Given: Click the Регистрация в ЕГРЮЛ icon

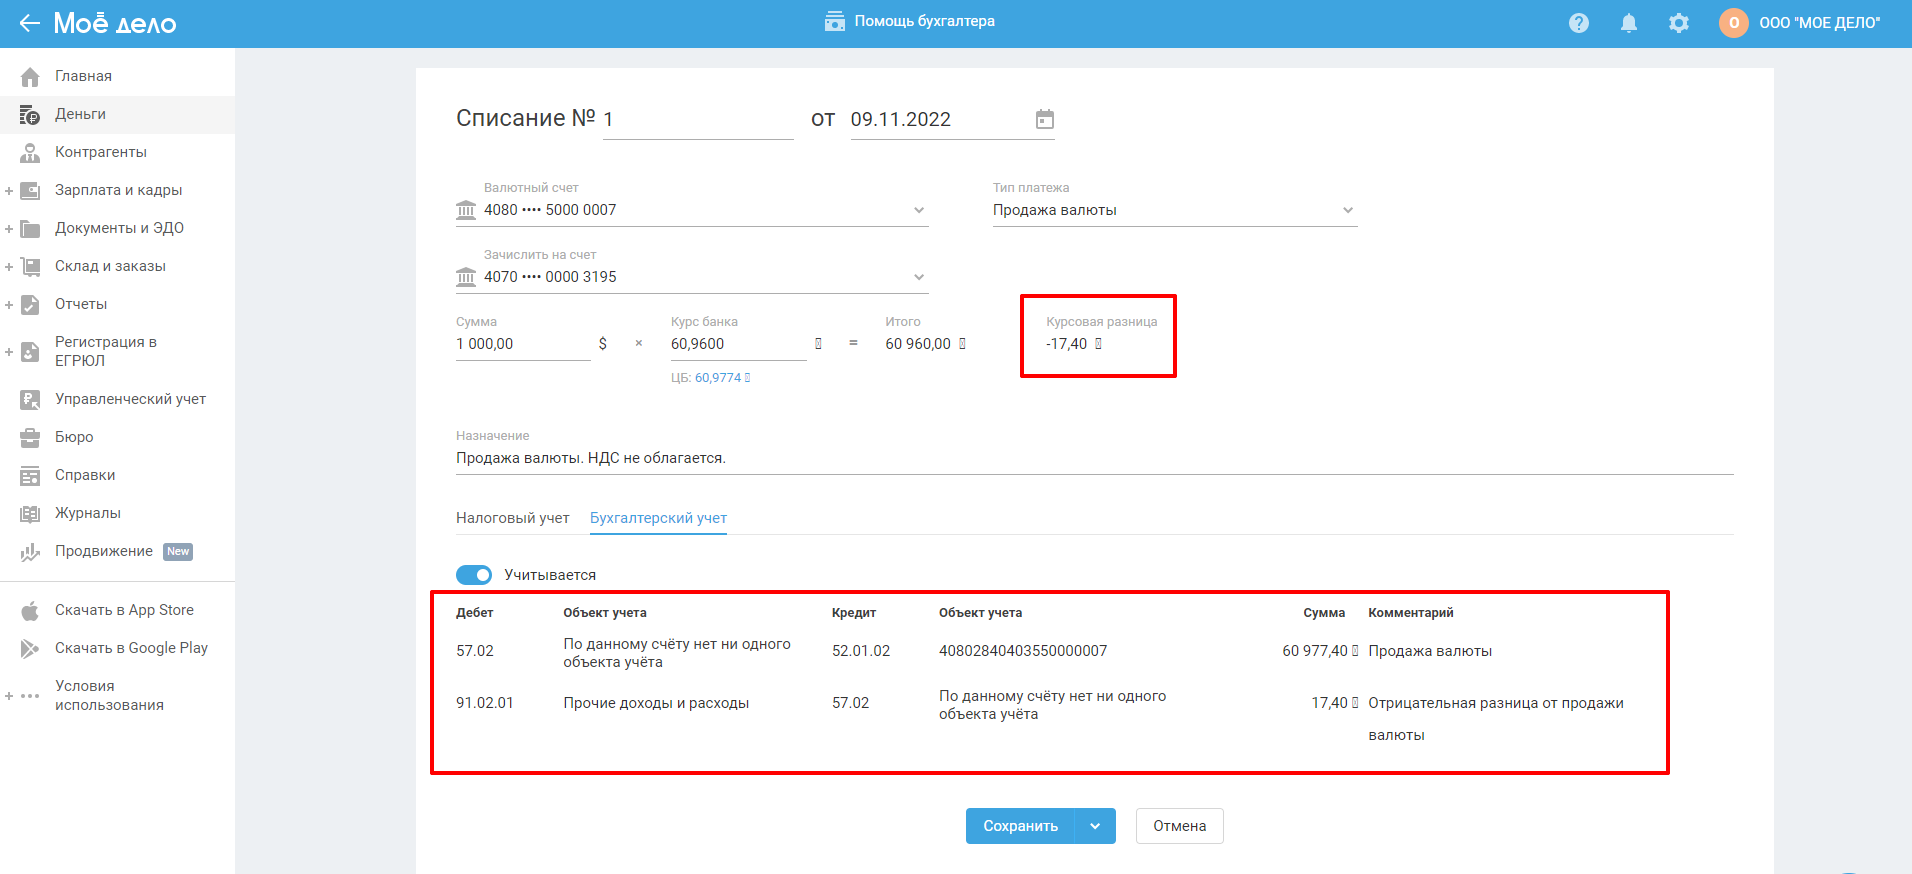Looking at the screenshot, I should coord(30,352).
